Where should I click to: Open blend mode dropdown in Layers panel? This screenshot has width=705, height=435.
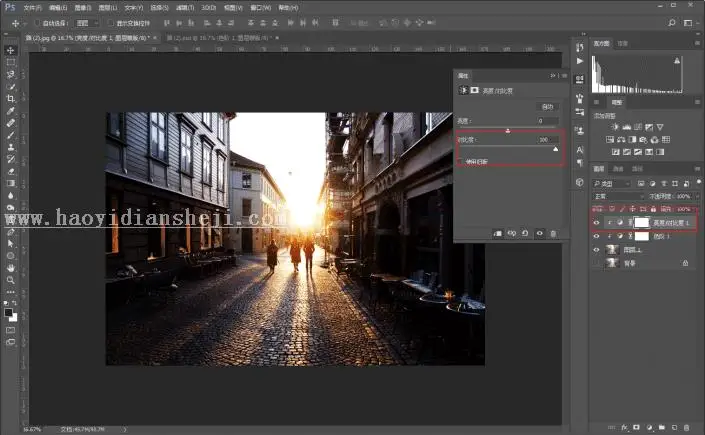coord(618,197)
